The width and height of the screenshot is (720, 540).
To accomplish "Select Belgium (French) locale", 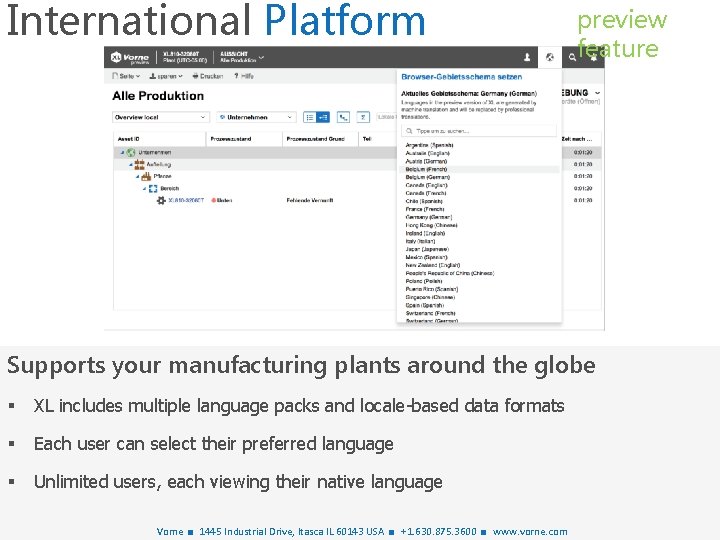I will (426, 169).
